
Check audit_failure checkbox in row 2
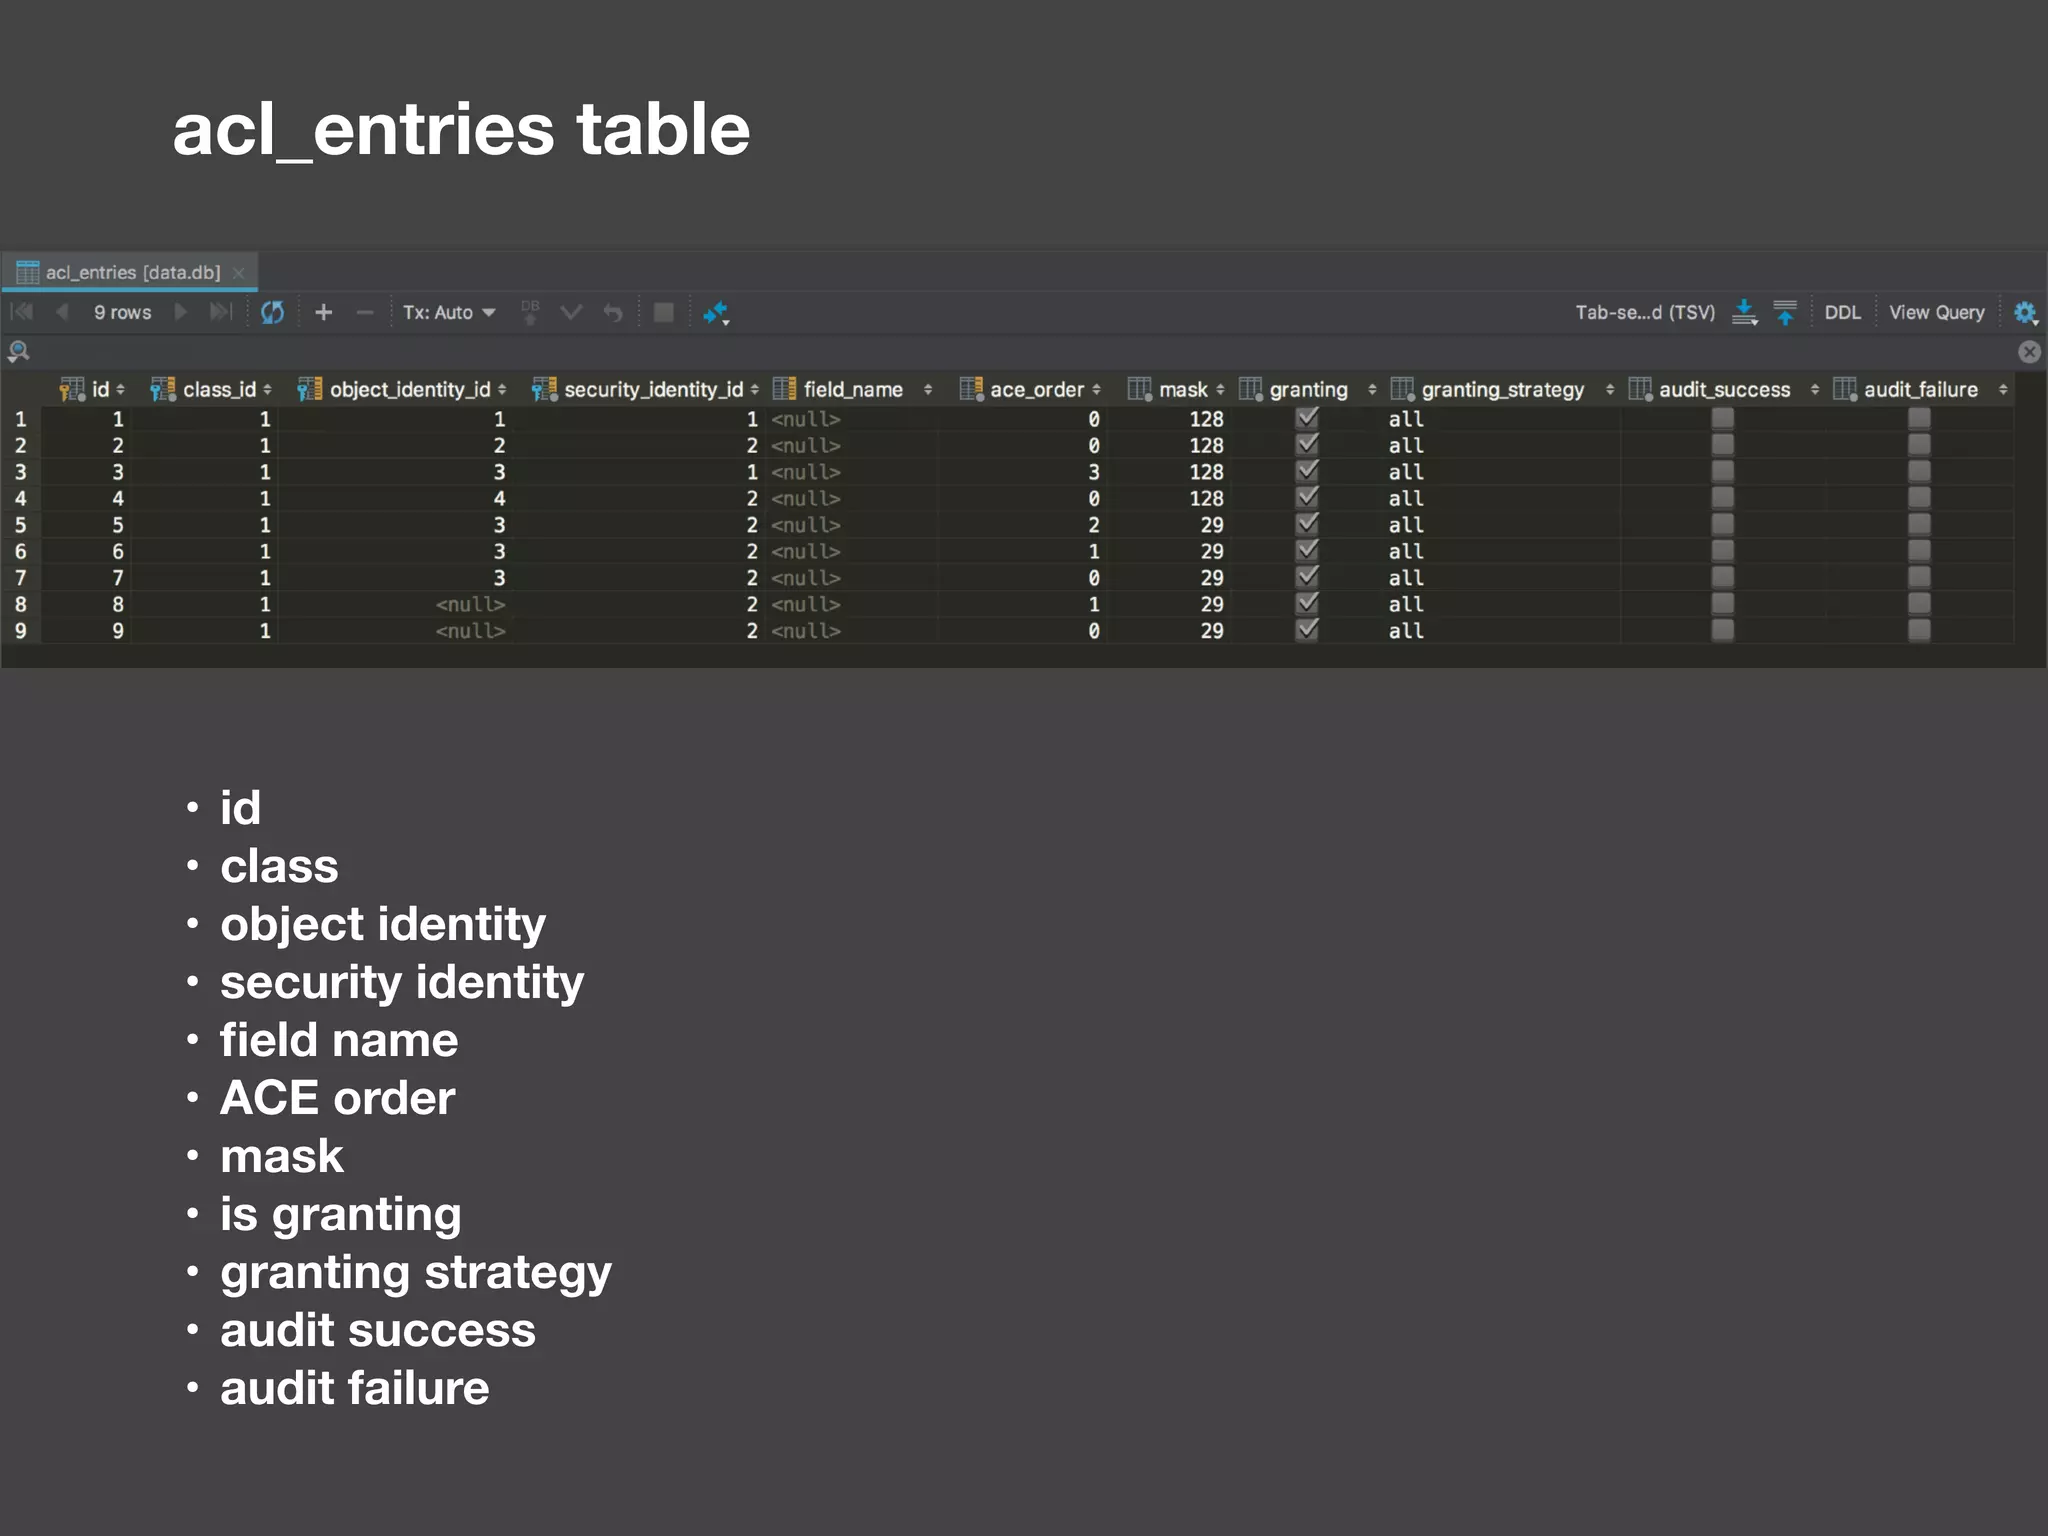pyautogui.click(x=1919, y=444)
